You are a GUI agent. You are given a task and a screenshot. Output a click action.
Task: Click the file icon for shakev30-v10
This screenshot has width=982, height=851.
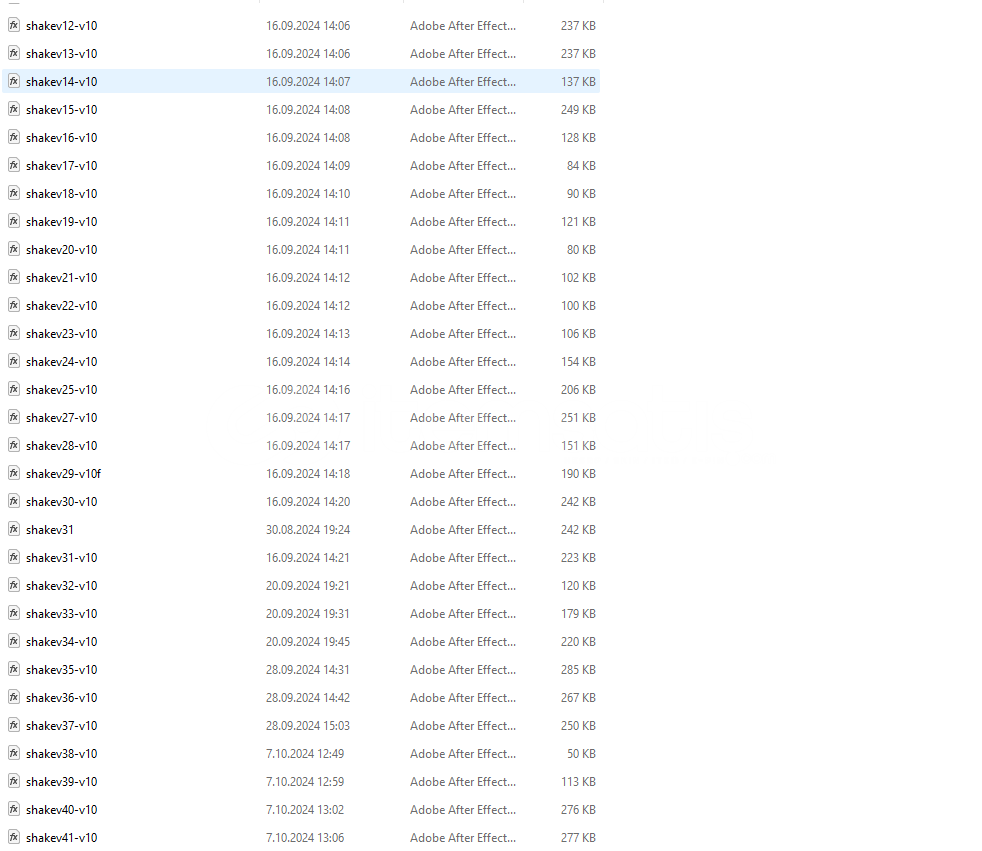coord(14,501)
